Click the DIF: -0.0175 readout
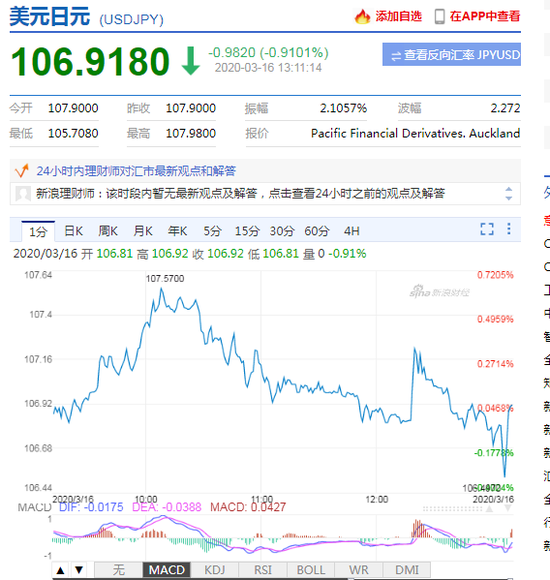 91,507
